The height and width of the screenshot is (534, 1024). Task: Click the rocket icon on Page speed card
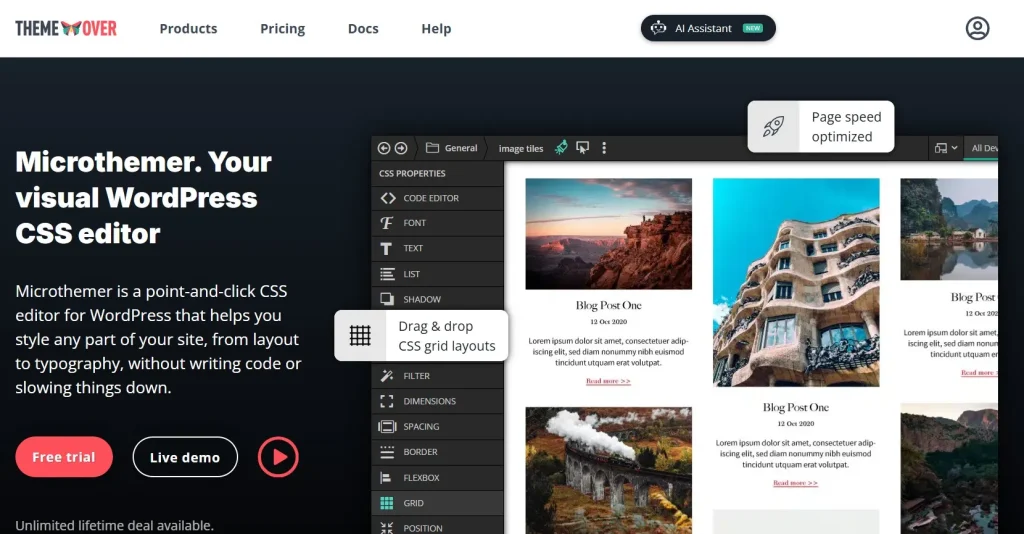click(x=773, y=127)
